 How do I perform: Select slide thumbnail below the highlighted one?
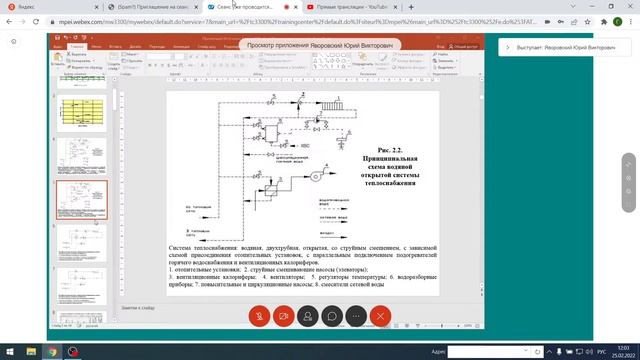pyautogui.click(x=82, y=243)
